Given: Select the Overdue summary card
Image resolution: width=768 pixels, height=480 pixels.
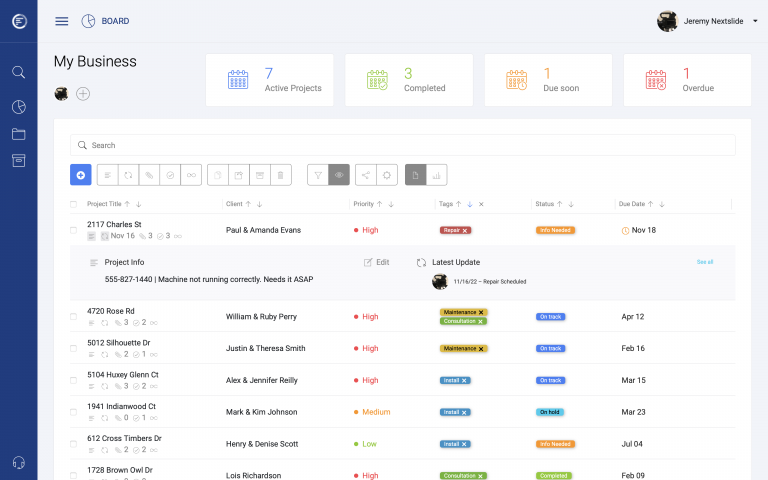Looking at the screenshot, I should pyautogui.click(x=687, y=80).
